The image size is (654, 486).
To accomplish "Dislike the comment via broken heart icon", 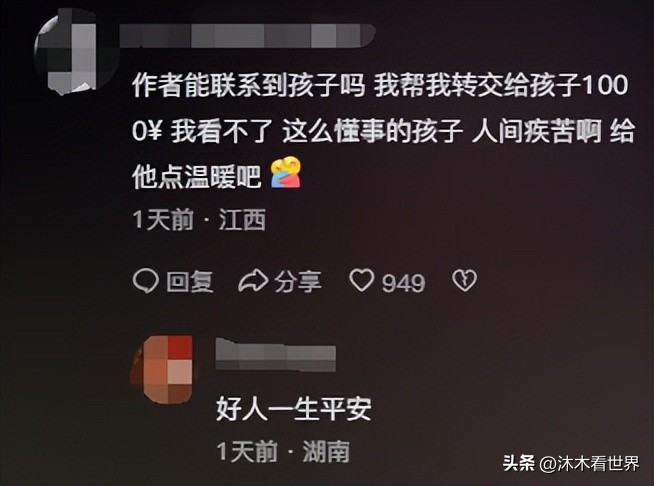I will point(464,280).
